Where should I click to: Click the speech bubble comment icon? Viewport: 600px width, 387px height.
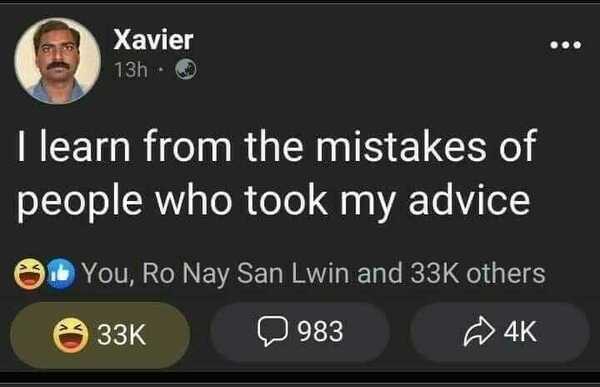pyautogui.click(x=272, y=331)
